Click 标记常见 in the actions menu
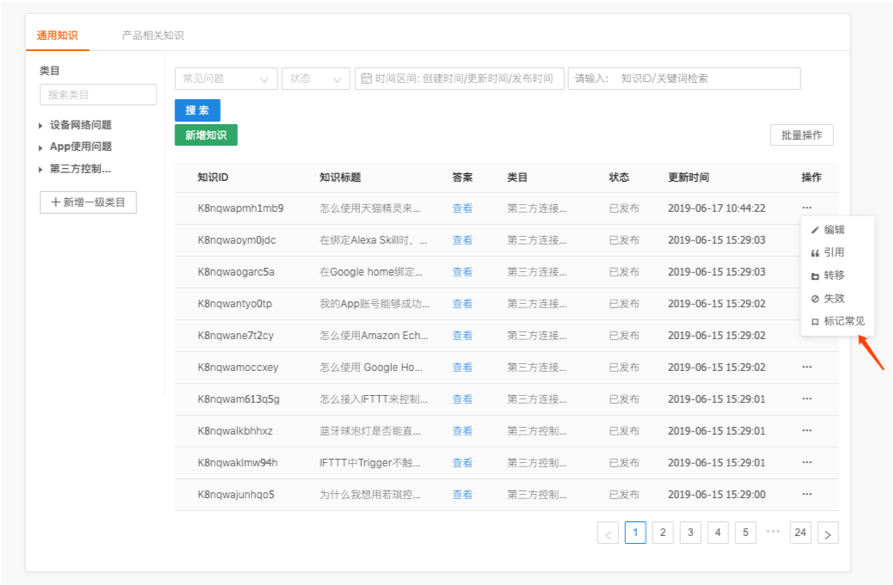The image size is (893, 585). click(x=838, y=321)
